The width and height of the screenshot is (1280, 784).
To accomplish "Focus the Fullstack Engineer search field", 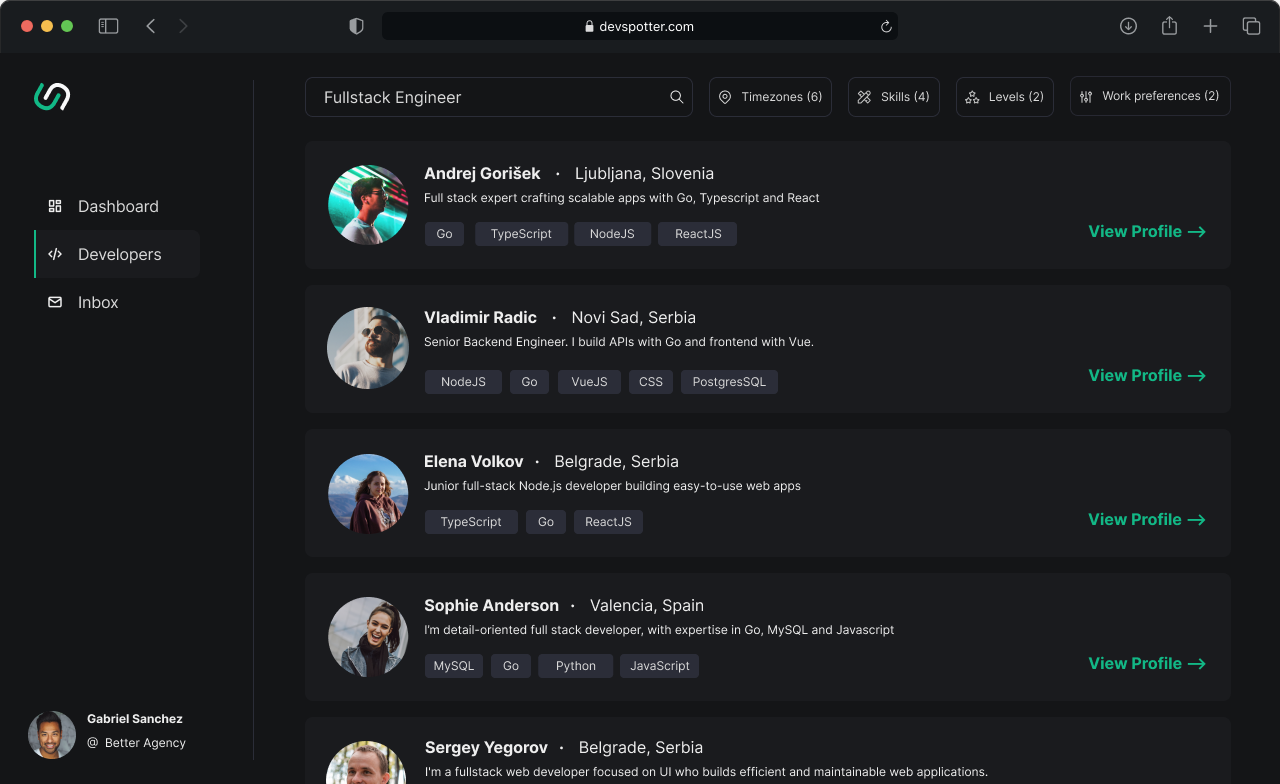I will coord(498,97).
